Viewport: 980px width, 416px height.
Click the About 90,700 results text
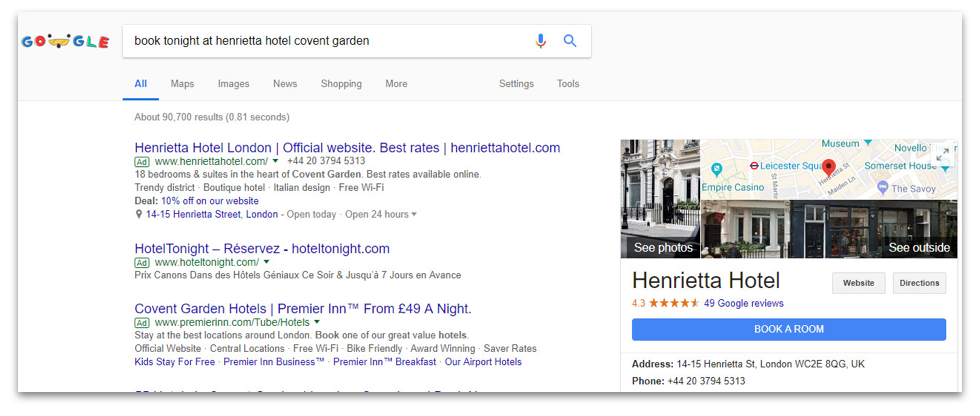tap(212, 117)
